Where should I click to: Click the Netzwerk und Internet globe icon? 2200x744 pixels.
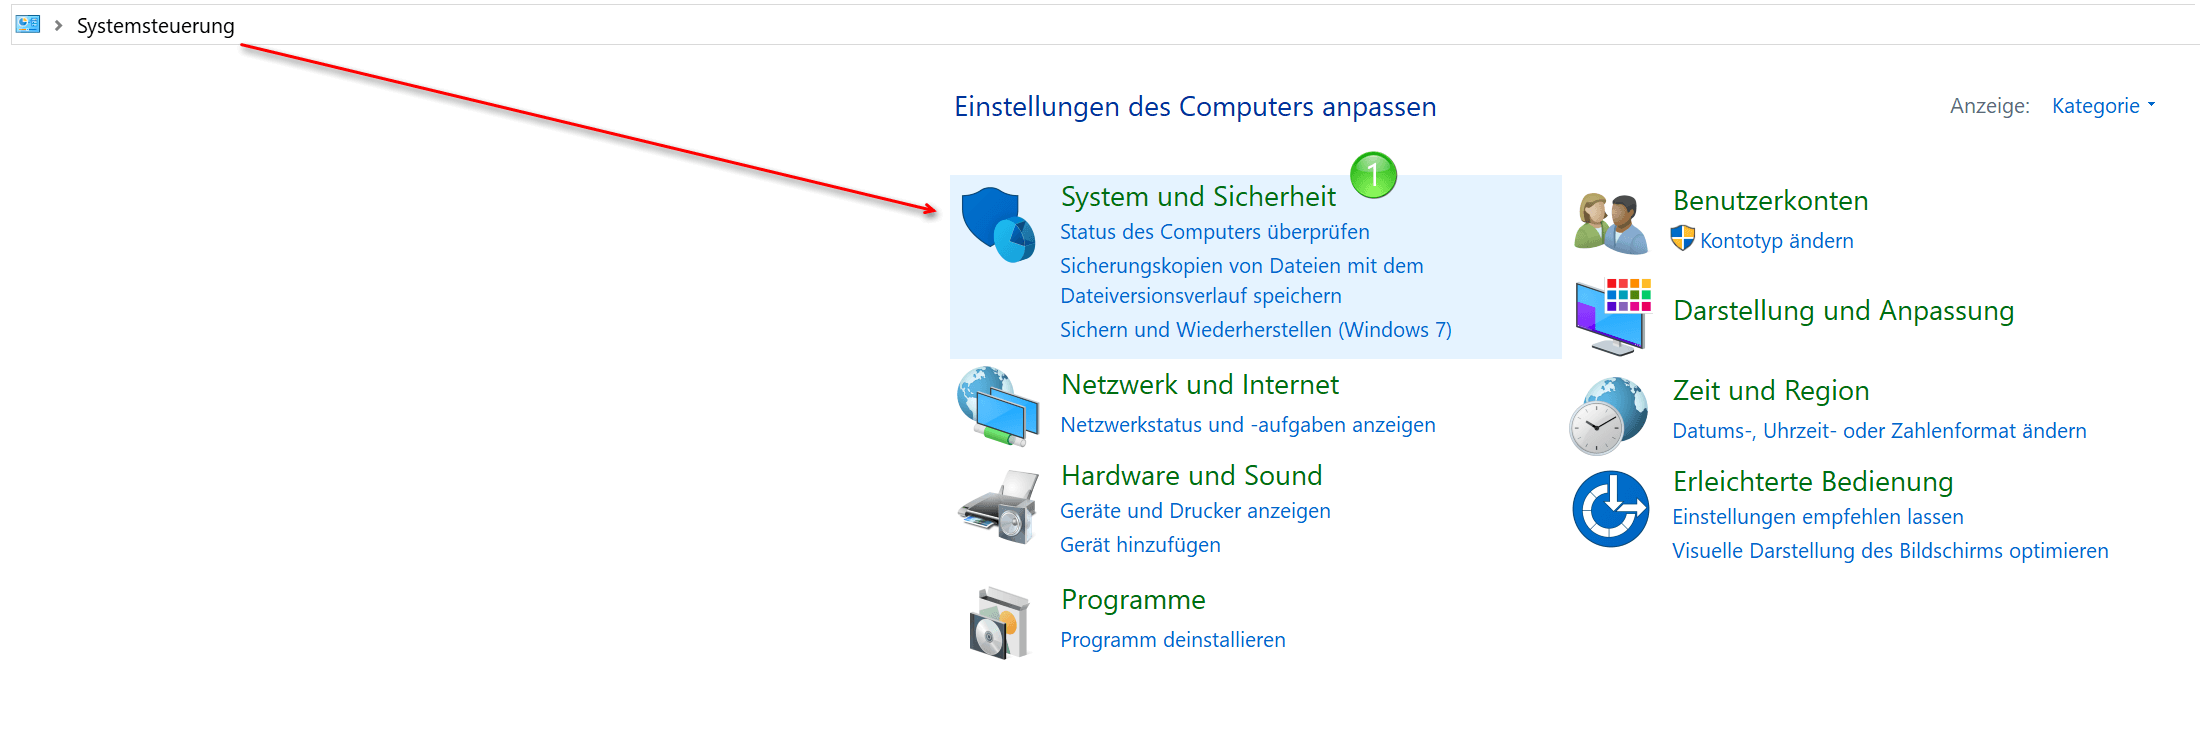tap(998, 406)
